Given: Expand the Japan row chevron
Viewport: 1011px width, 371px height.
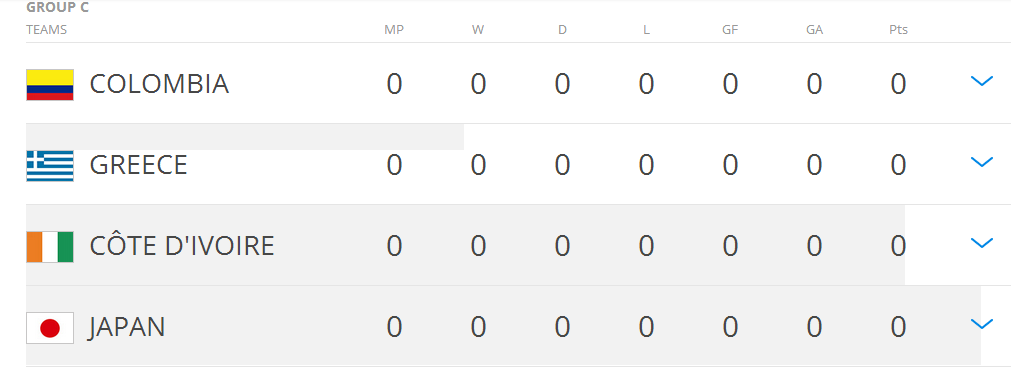Looking at the screenshot, I should [x=981, y=324].
